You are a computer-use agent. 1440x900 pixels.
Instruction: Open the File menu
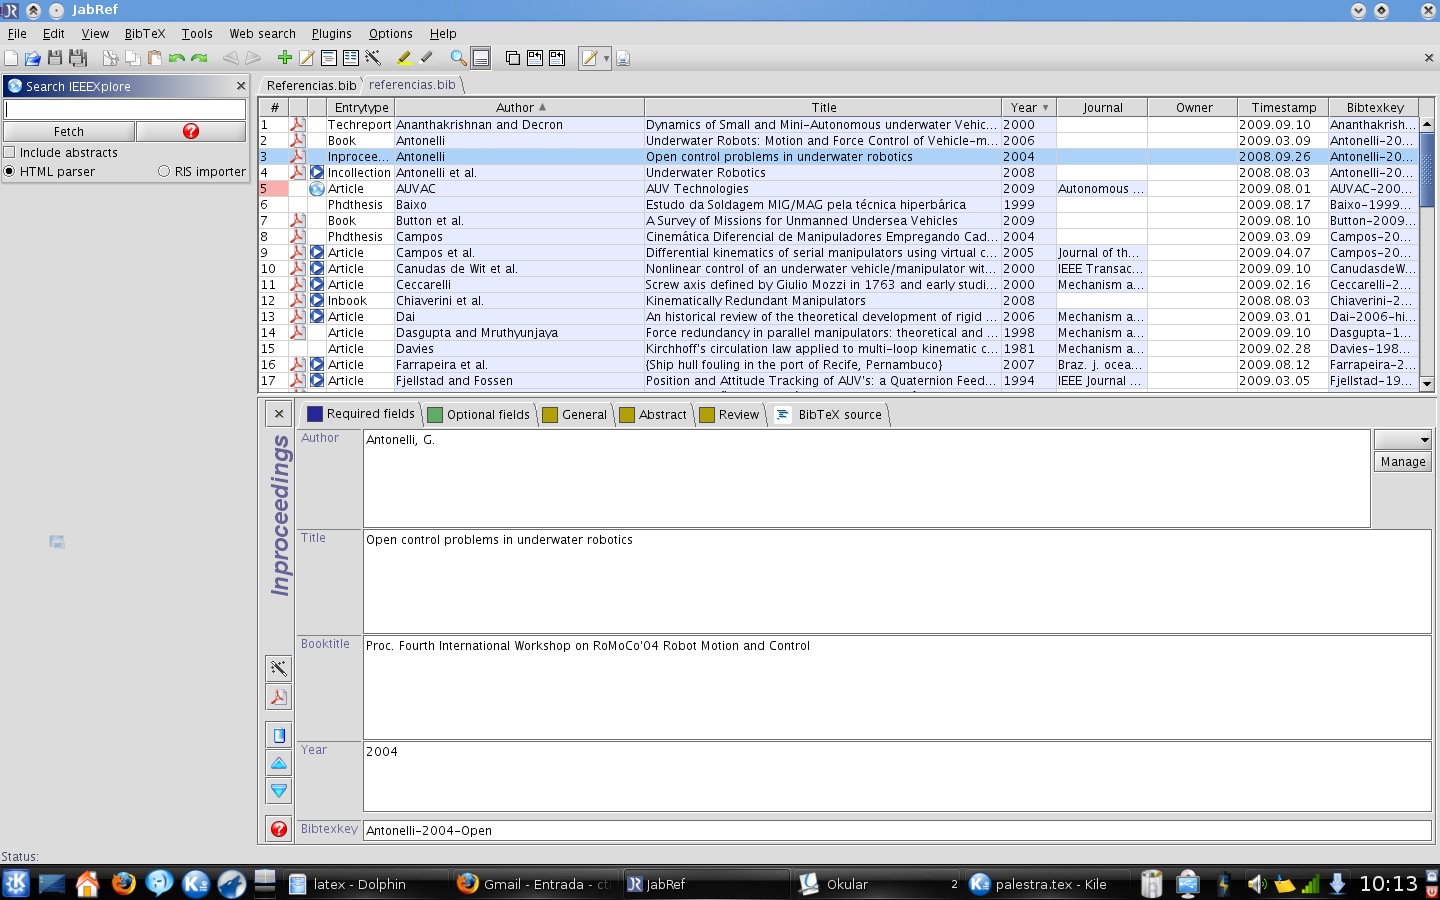coord(17,33)
